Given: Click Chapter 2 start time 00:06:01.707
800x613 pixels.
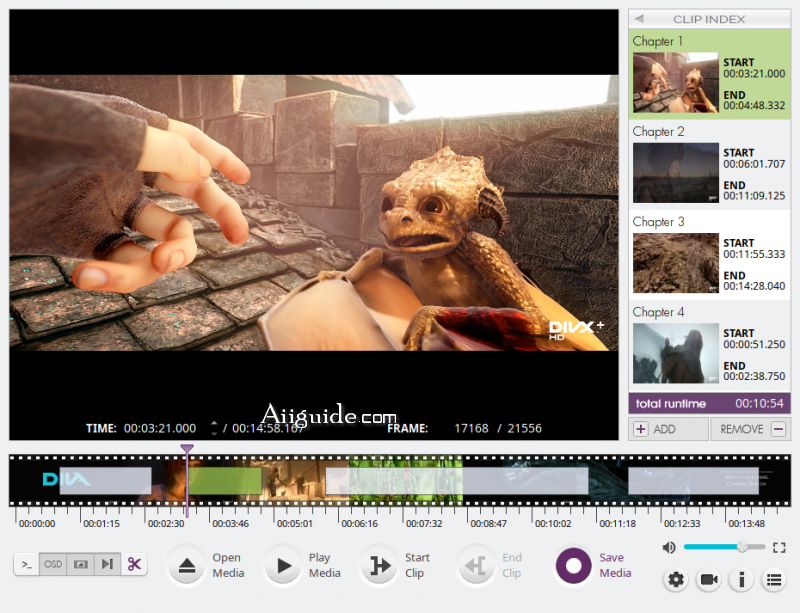Looking at the screenshot, I should (x=754, y=164).
